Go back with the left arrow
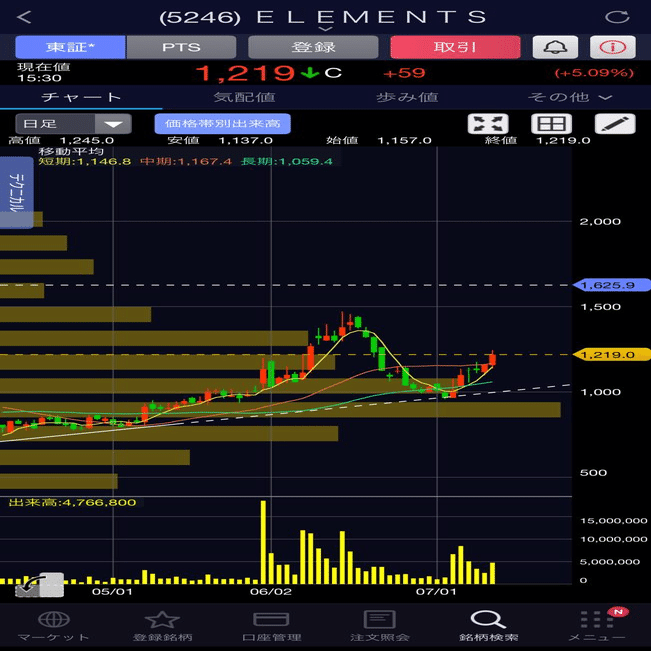The width and height of the screenshot is (651, 651). (x=24, y=17)
